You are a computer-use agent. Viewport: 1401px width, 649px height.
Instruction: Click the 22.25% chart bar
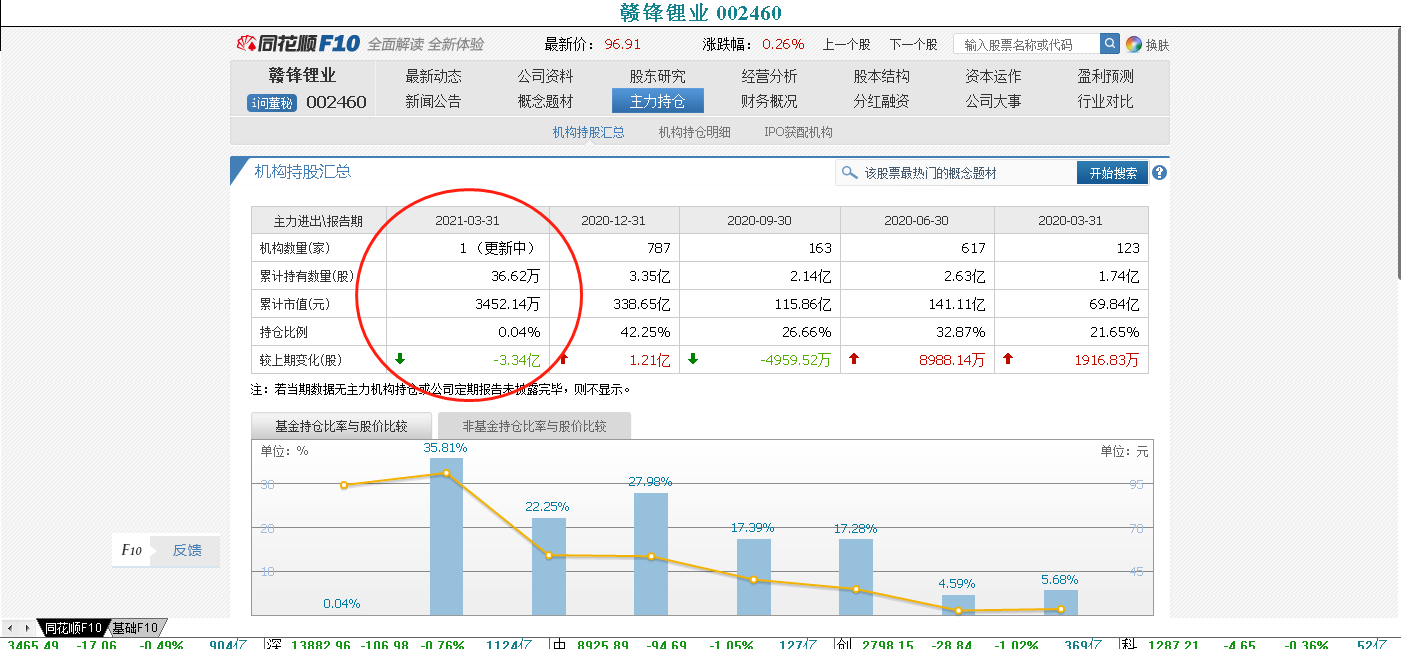[x=548, y=566]
